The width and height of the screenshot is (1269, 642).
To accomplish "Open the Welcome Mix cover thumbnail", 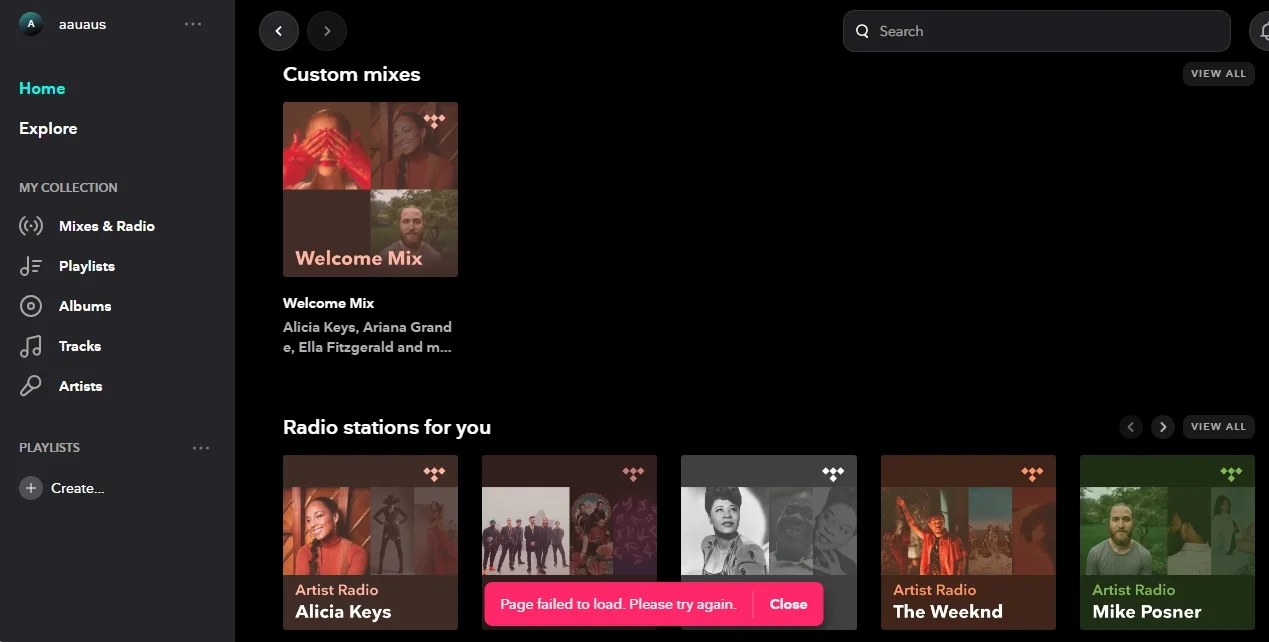I will (370, 189).
